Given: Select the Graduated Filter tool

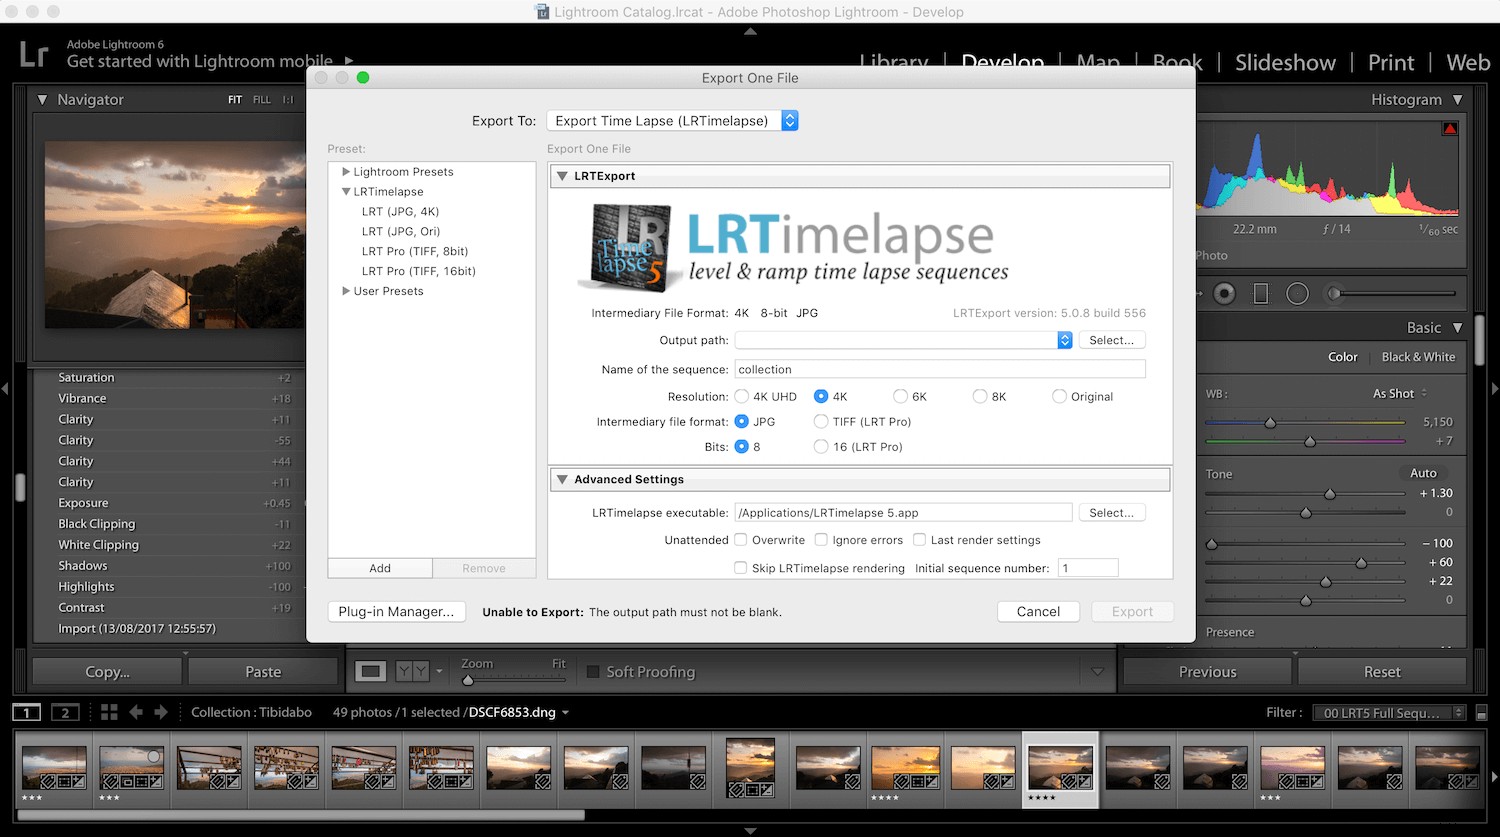Looking at the screenshot, I should [1261, 293].
